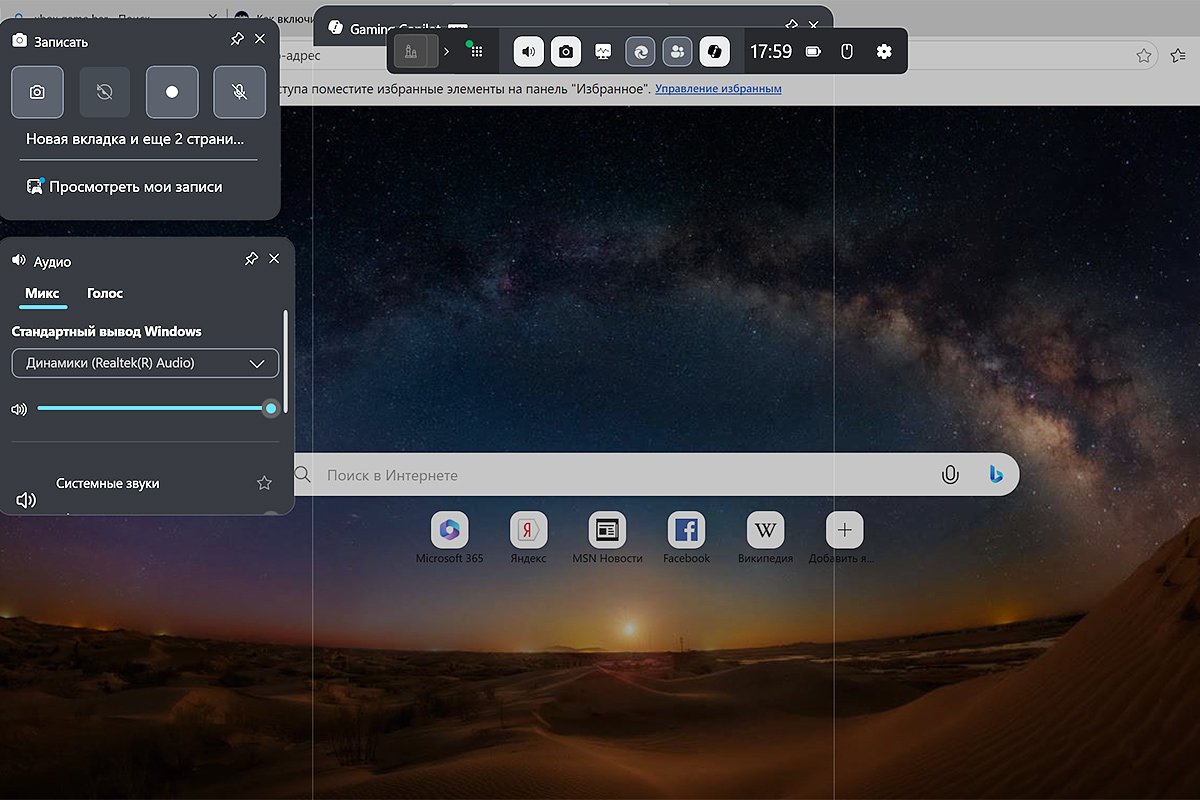
Task: Pin the Аудио widget
Action: click(x=251, y=259)
